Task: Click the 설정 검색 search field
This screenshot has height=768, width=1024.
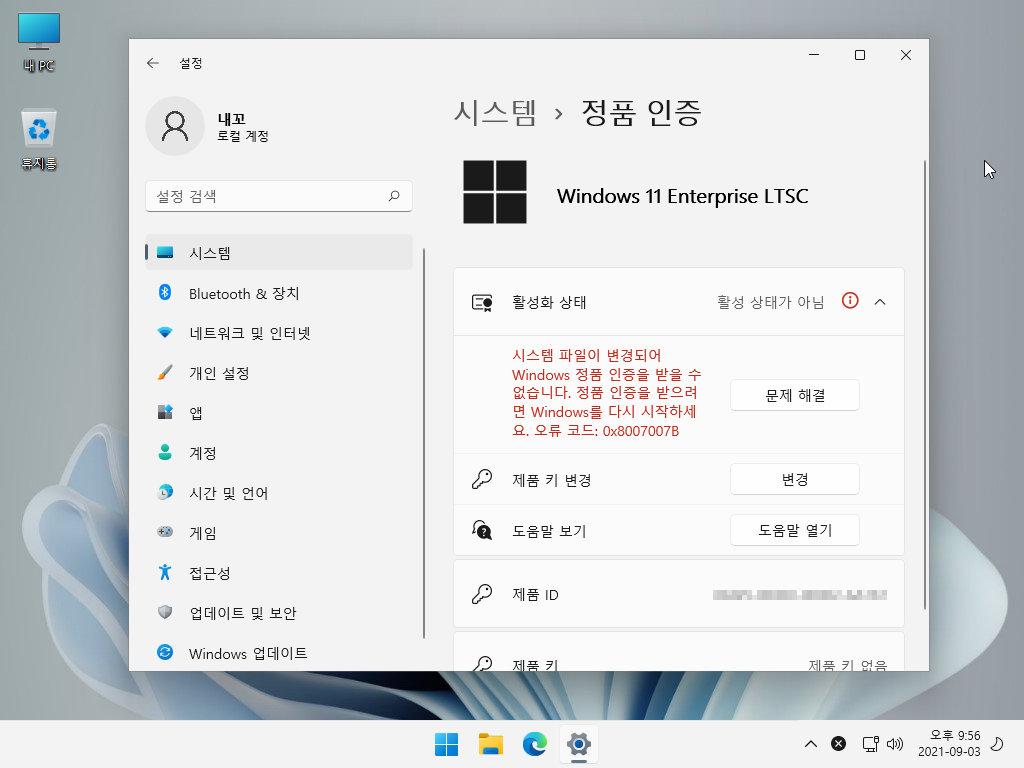Action: (279, 196)
